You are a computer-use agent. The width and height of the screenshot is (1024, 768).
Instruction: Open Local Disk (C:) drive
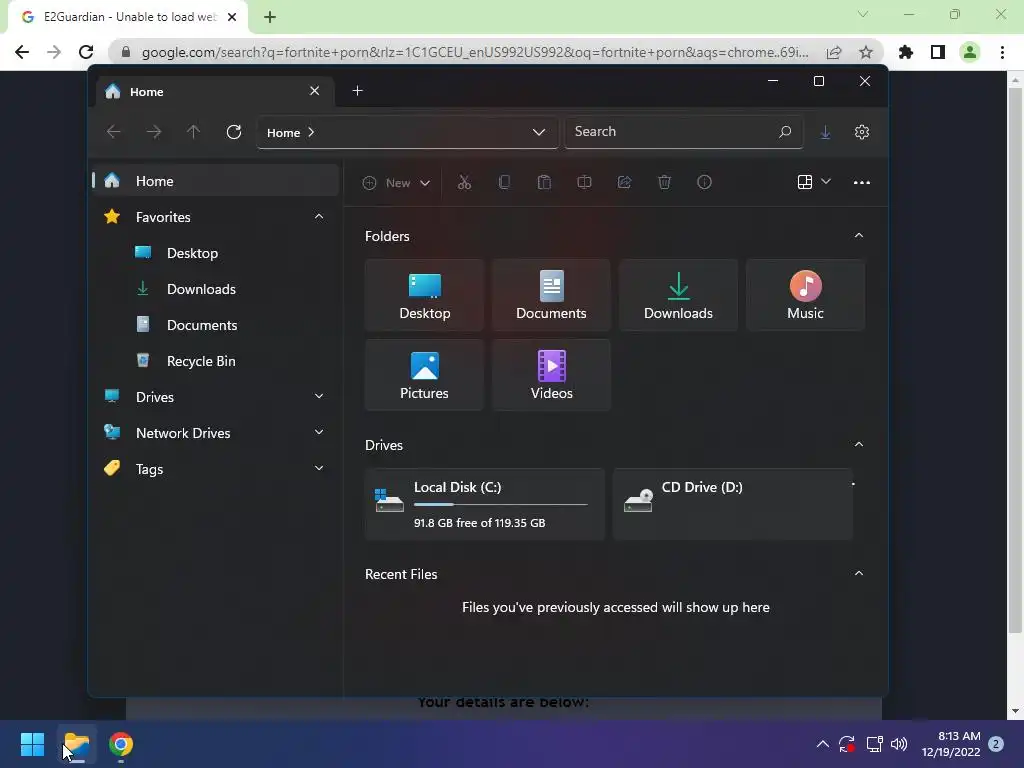pos(485,504)
